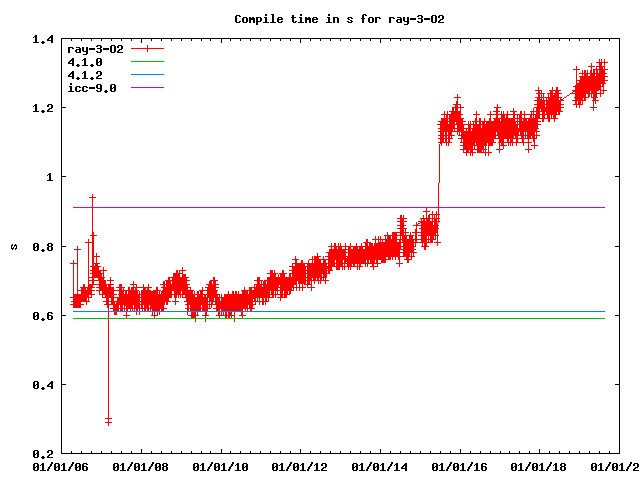640x480 pixels.
Task: Click the blue 4.1.2 legend line sample
Action: tap(146, 75)
